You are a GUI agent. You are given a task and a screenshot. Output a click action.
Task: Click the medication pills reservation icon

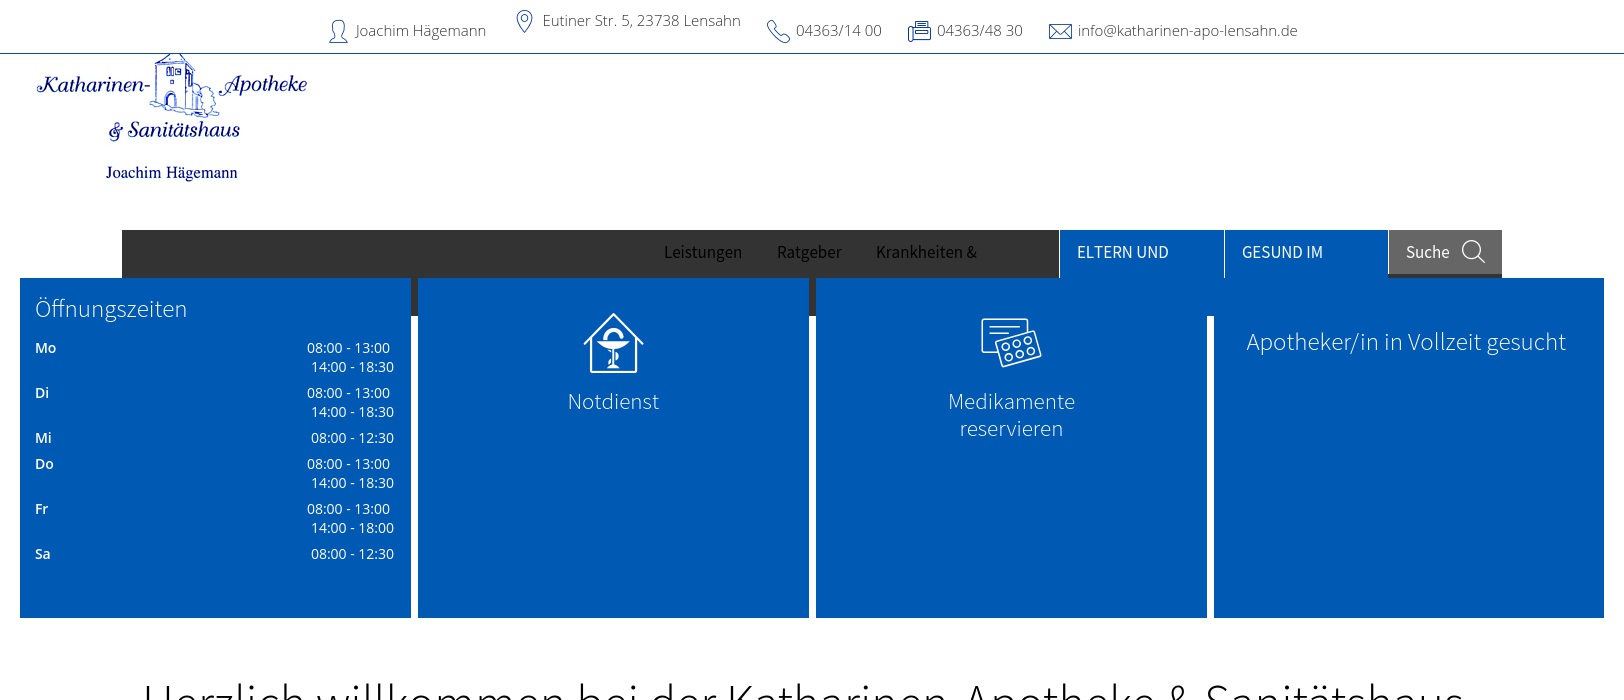(1011, 343)
